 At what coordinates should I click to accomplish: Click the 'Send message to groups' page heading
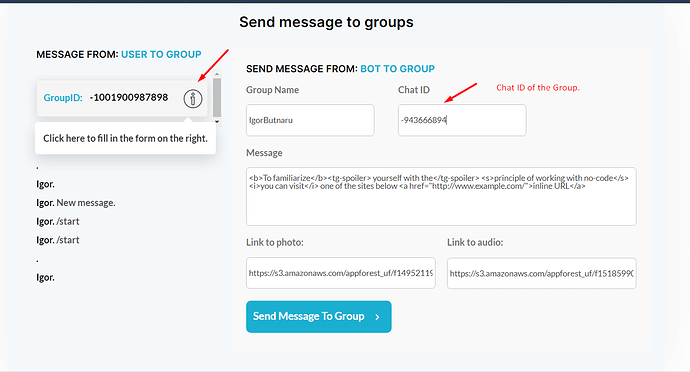(x=326, y=22)
